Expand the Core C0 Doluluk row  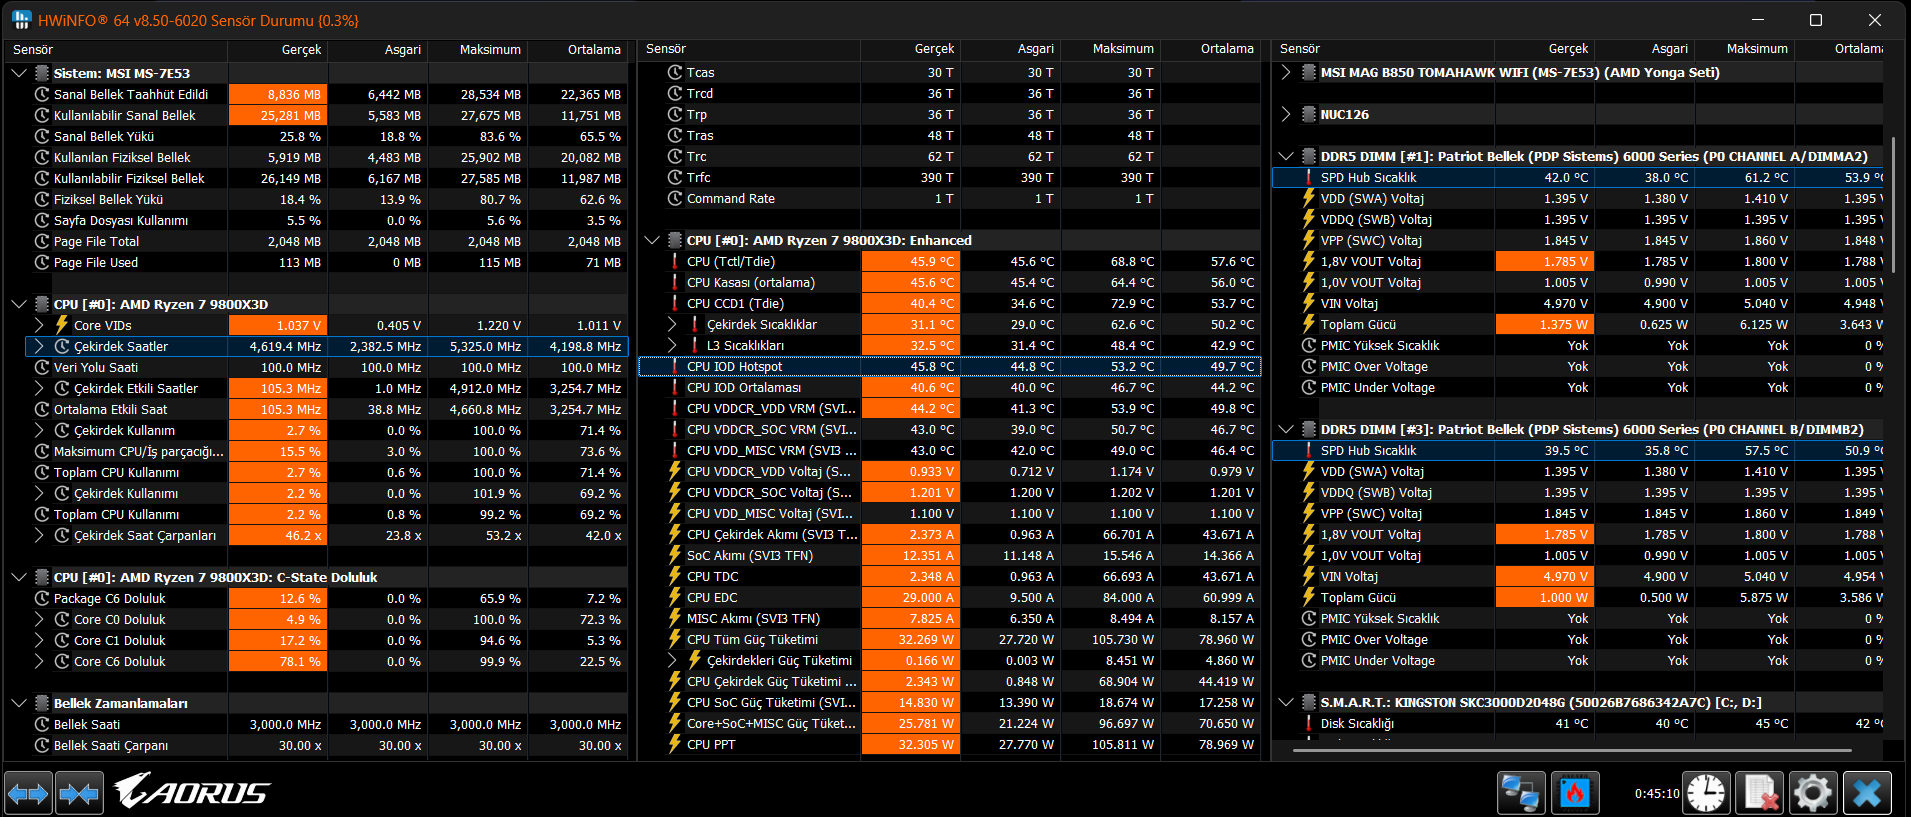pyautogui.click(x=39, y=619)
